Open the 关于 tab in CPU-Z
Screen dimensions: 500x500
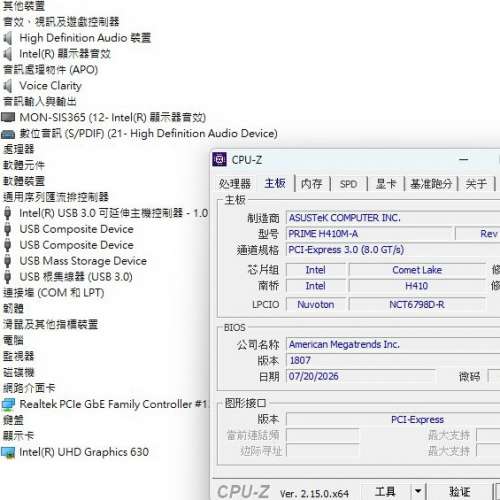[x=476, y=184]
